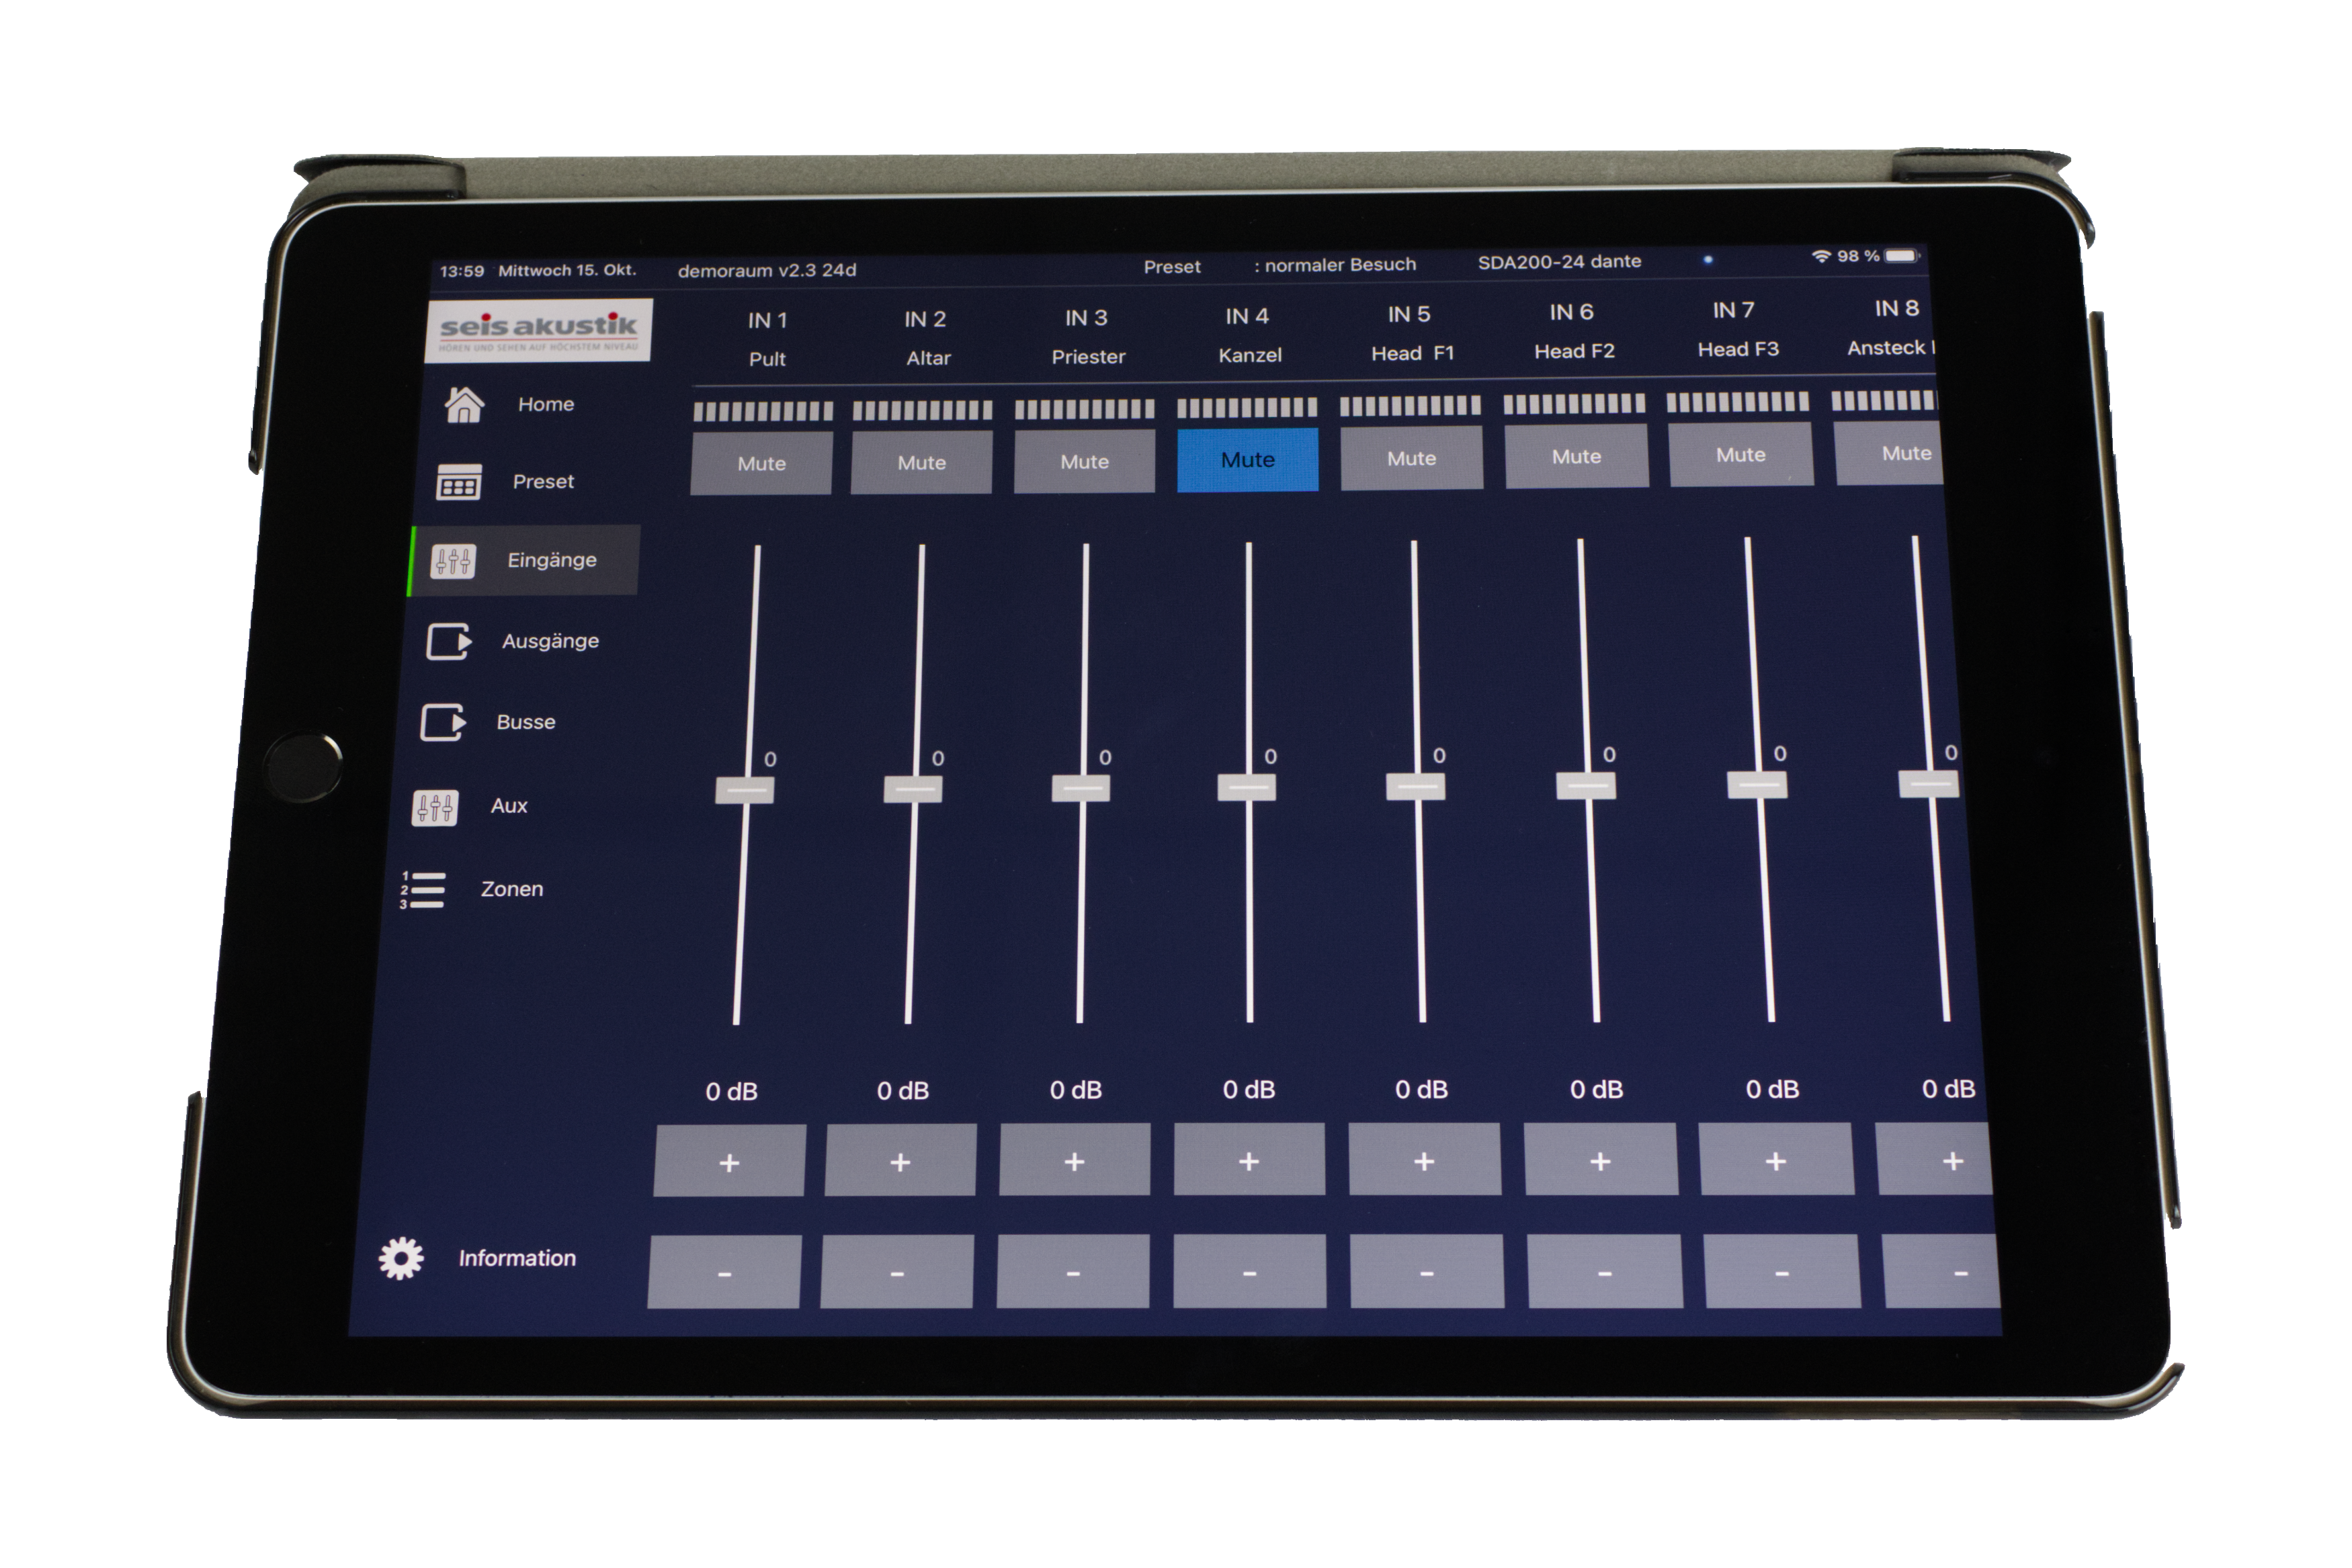Click the Eingänge mixer sliders icon
This screenshot has height=1568, width=2352.
(x=453, y=561)
